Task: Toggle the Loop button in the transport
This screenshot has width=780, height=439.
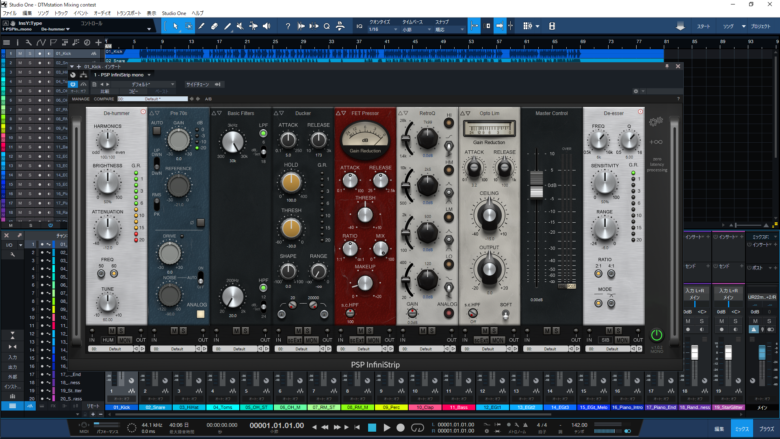Action: click(417, 428)
